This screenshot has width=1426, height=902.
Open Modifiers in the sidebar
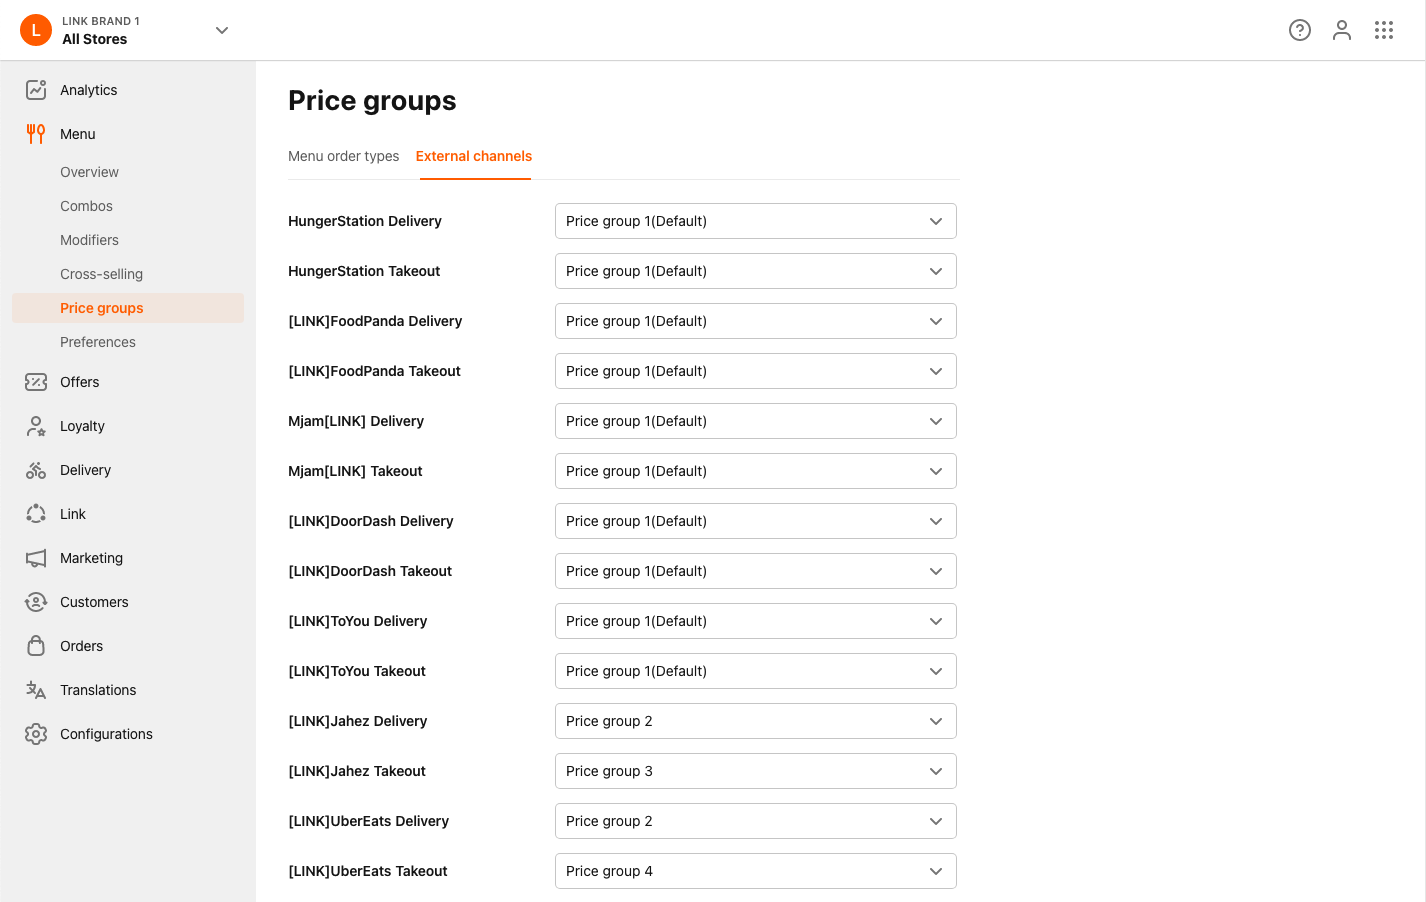tap(89, 240)
